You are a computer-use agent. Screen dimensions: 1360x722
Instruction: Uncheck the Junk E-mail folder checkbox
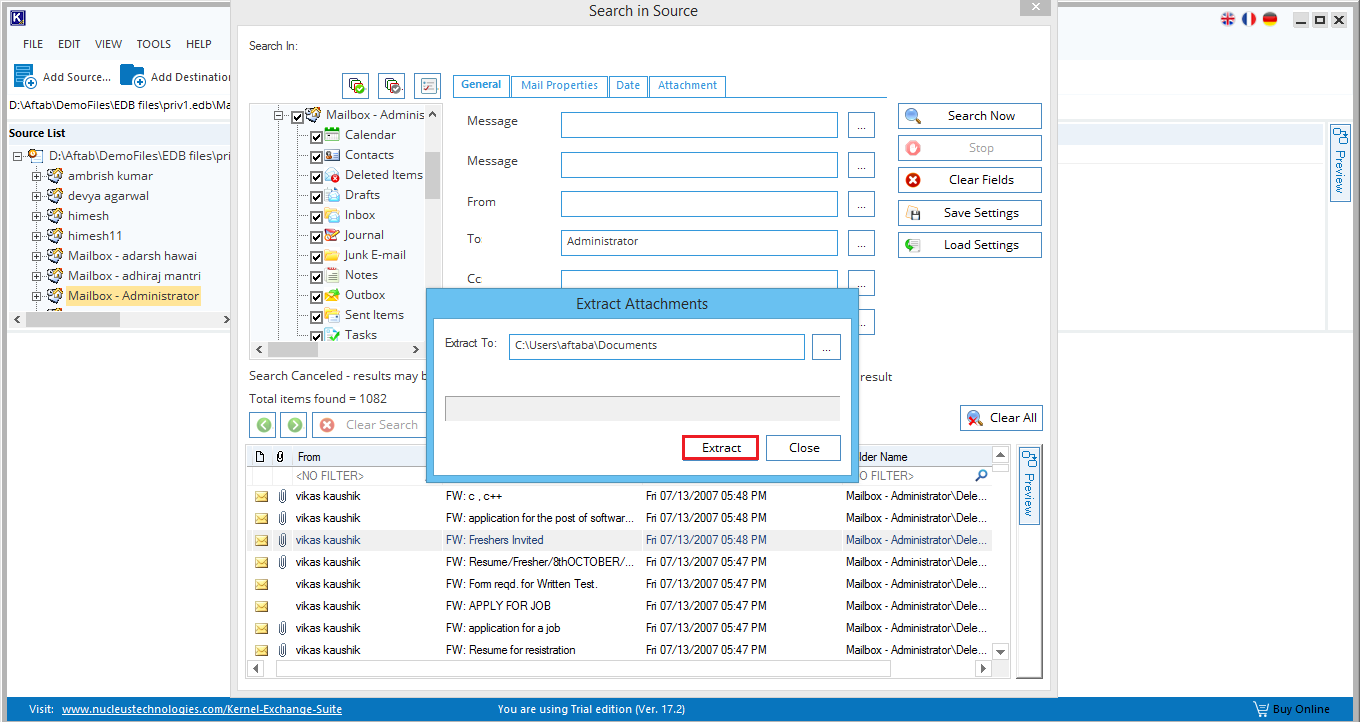[x=316, y=256]
